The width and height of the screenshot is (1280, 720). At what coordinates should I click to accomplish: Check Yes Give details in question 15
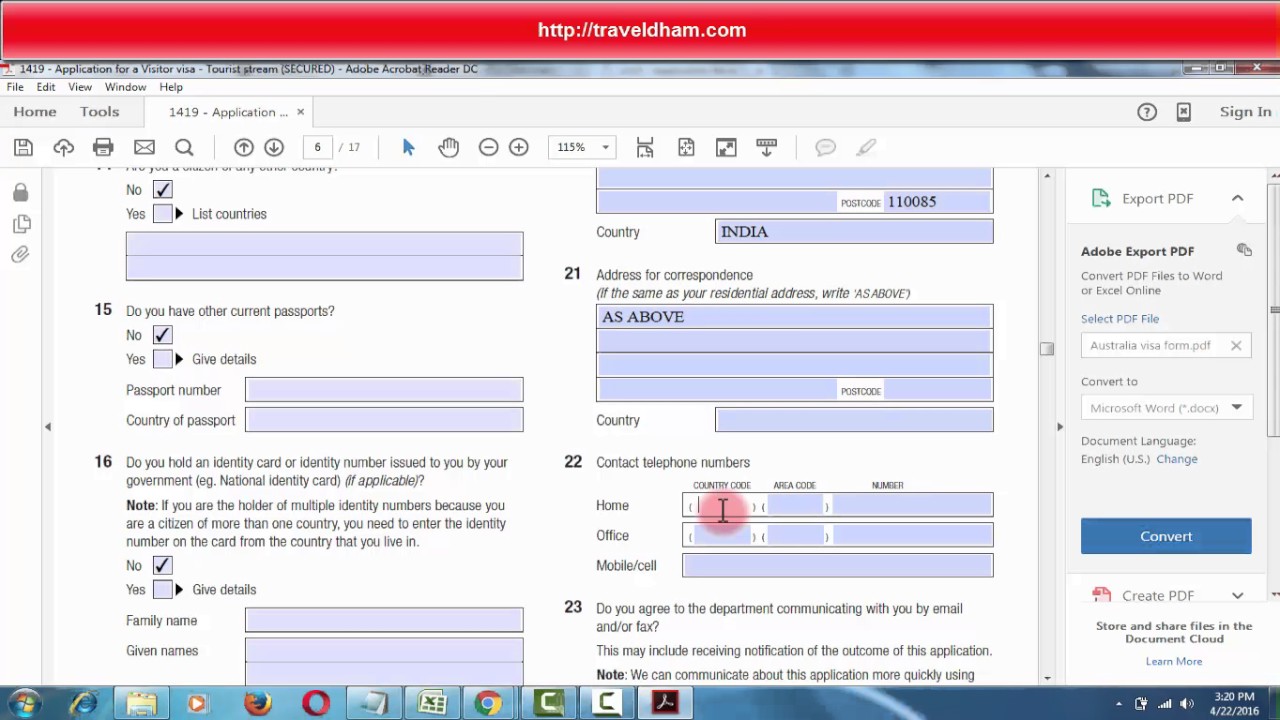coord(162,359)
